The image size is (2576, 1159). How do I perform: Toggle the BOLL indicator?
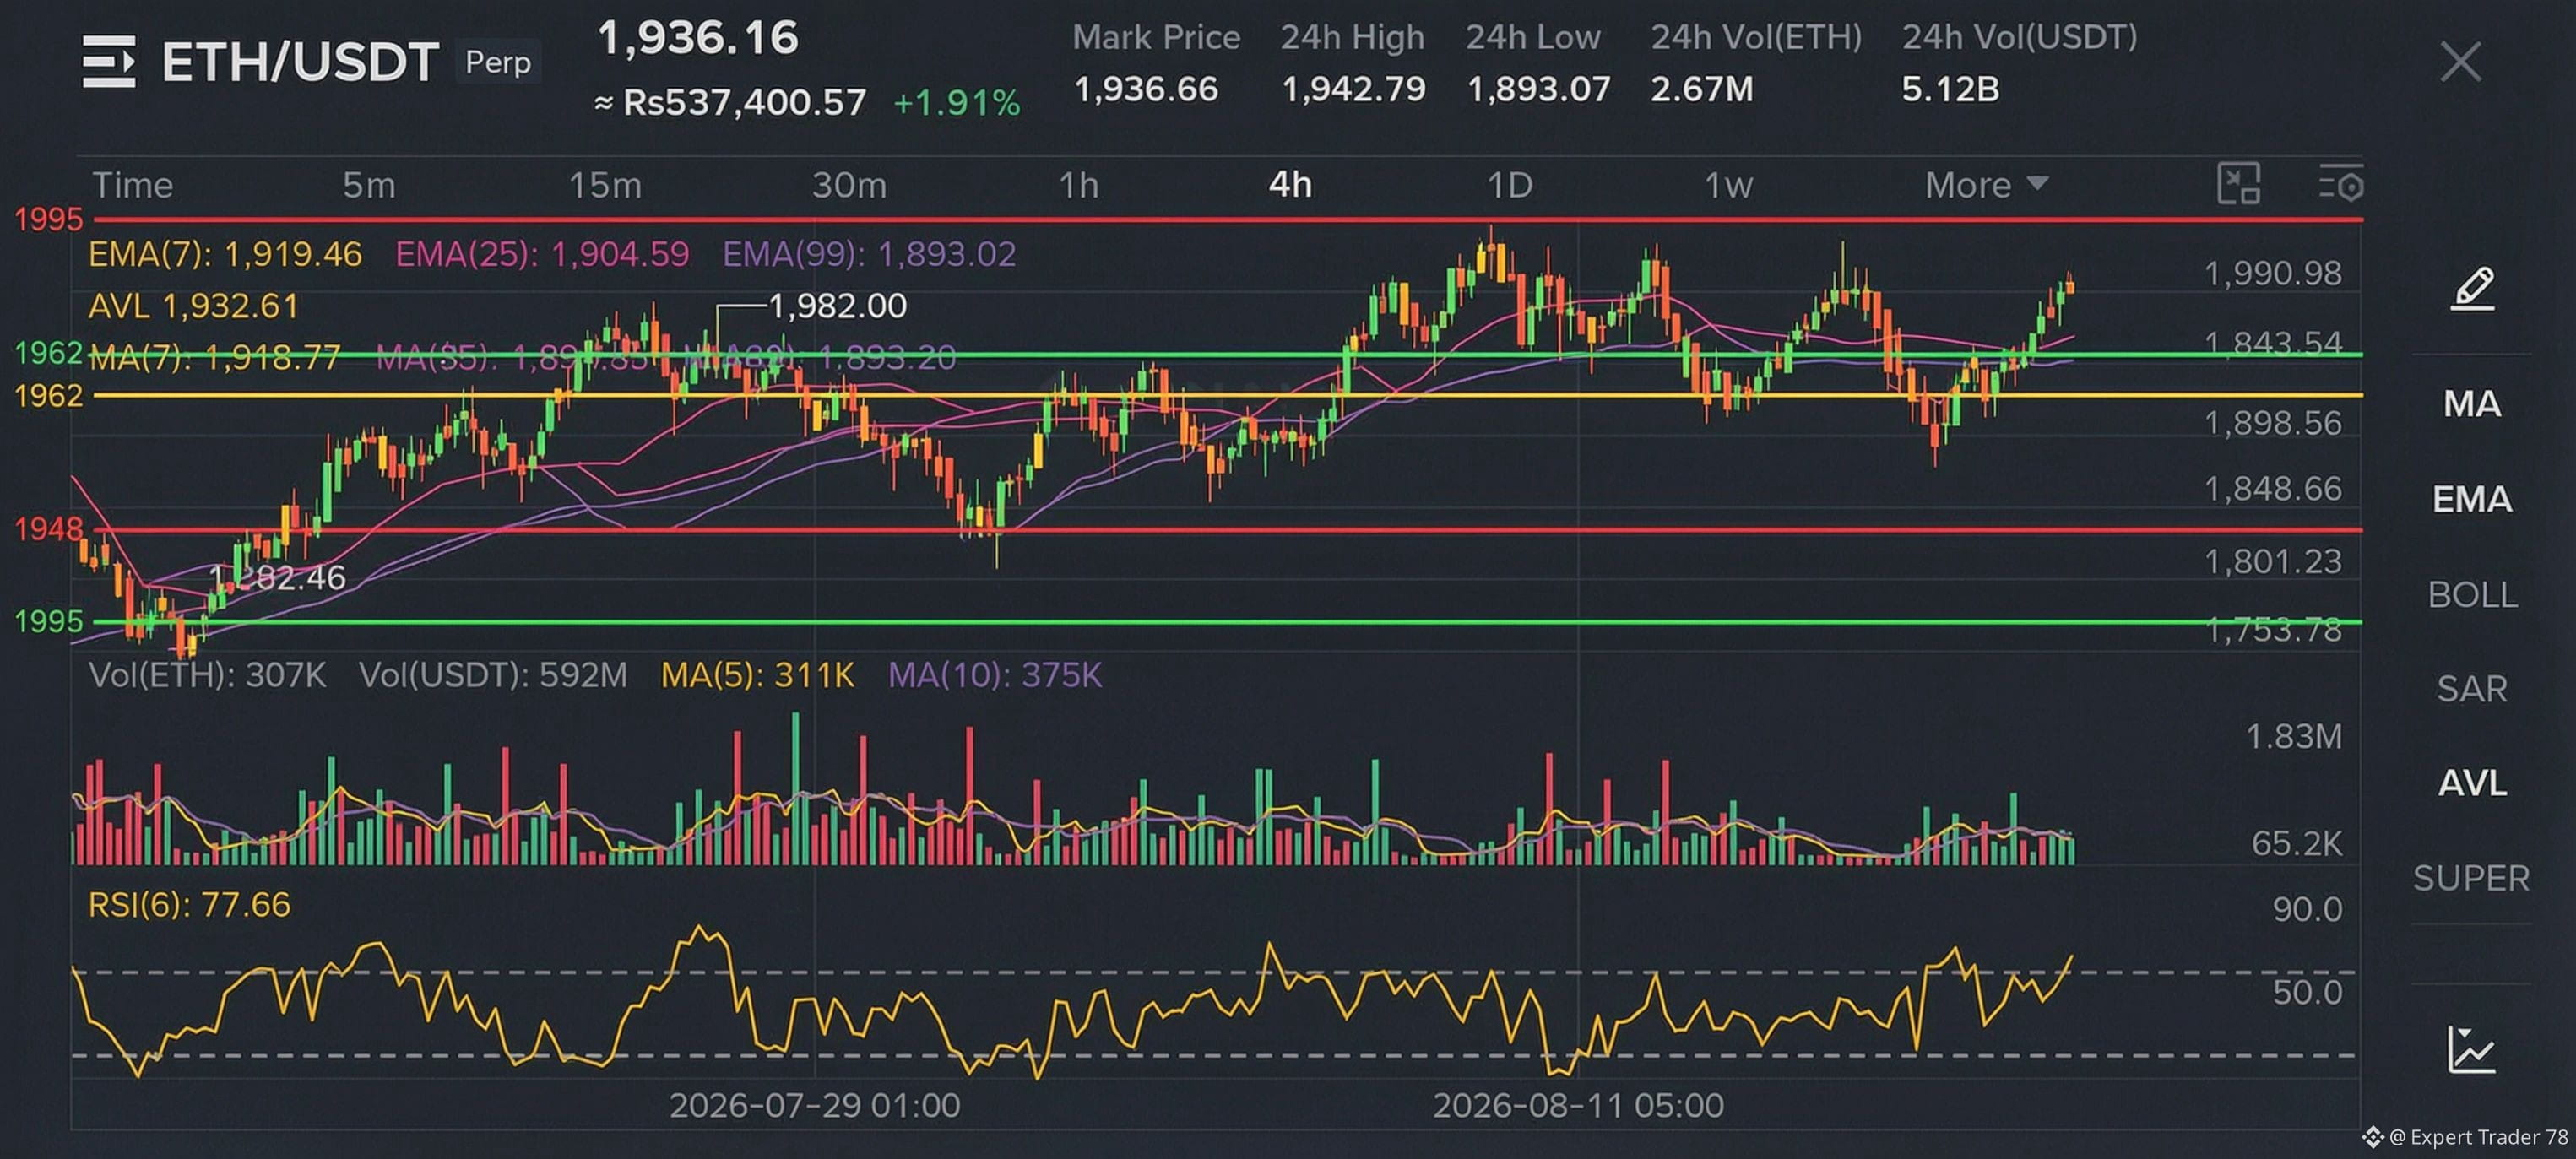[x=2472, y=595]
